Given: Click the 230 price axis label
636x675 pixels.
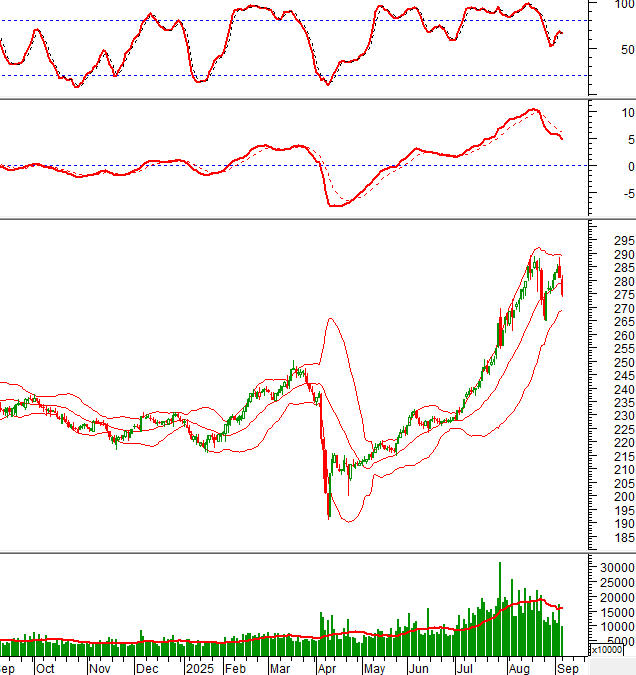Looking at the screenshot, I should [624, 416].
